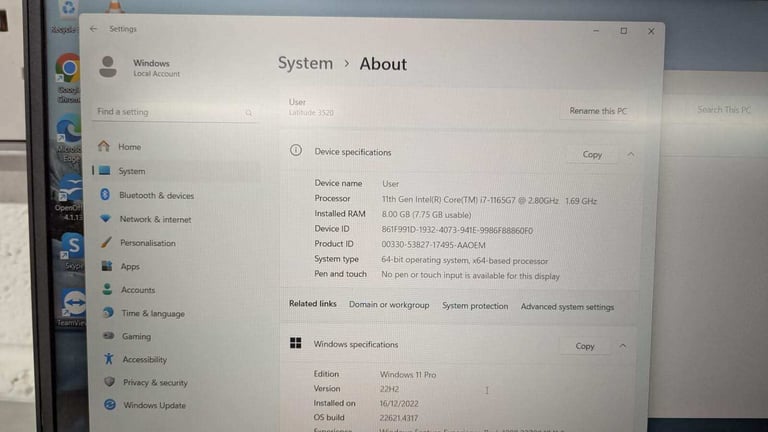Click the Windows Update sync icon
Screen dimensions: 768x432
point(110,404)
